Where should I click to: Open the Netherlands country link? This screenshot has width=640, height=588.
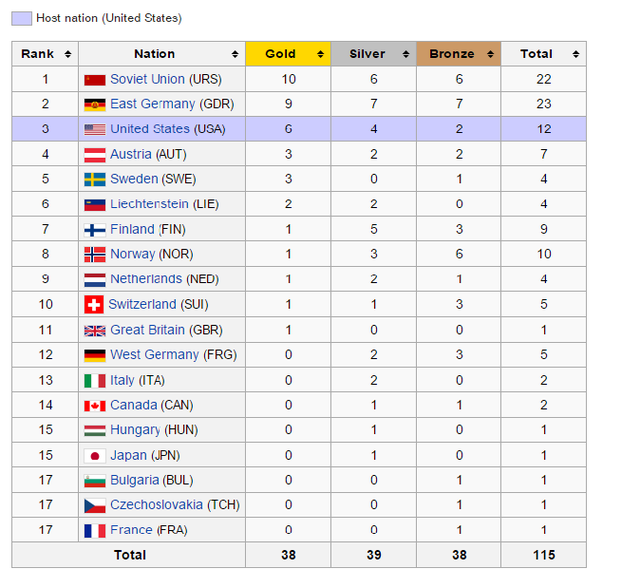click(146, 279)
